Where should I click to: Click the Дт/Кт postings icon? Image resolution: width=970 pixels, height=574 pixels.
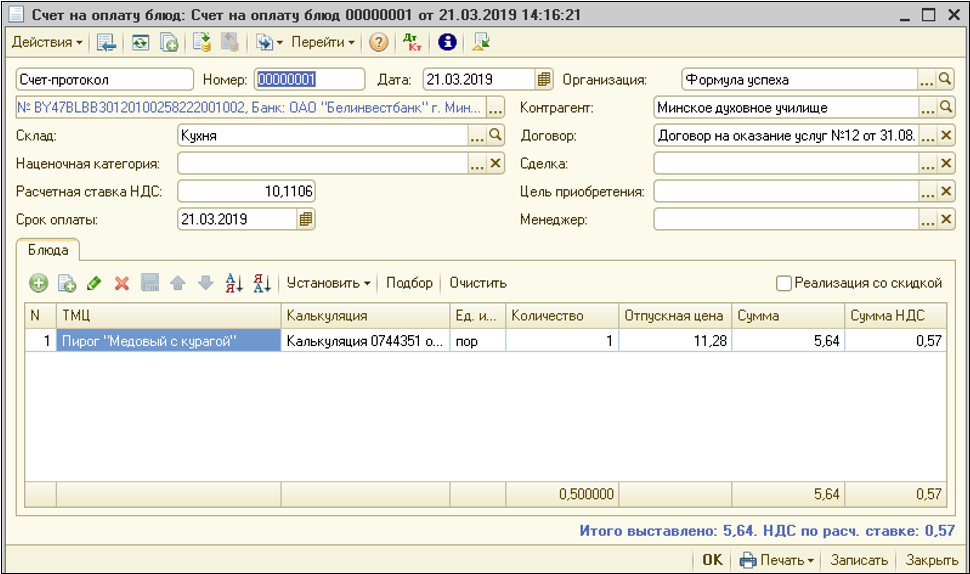(x=411, y=42)
